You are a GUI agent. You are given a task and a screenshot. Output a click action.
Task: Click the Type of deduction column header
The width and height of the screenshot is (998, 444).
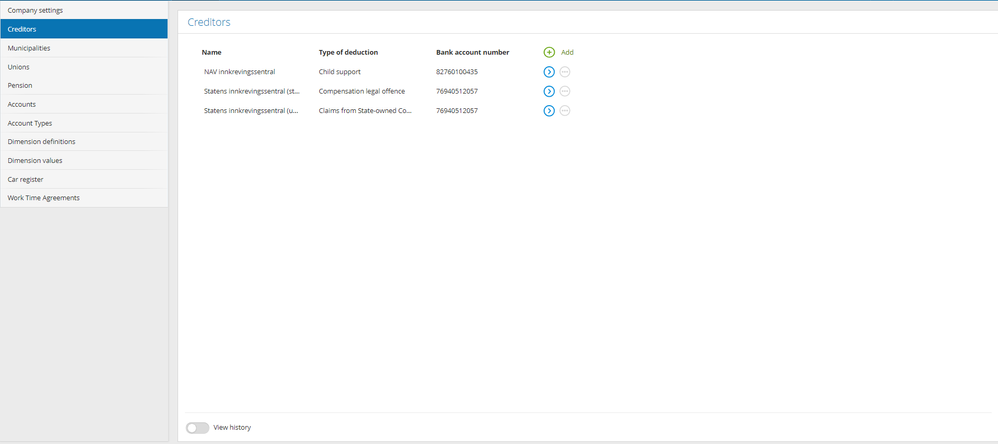click(x=348, y=53)
